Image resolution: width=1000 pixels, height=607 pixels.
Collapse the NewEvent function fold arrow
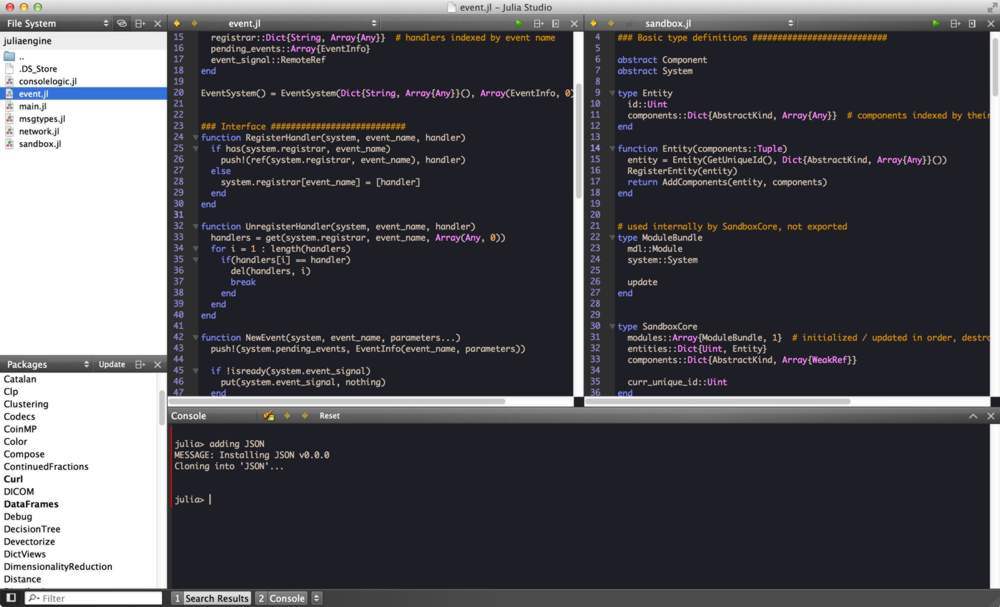pos(195,337)
